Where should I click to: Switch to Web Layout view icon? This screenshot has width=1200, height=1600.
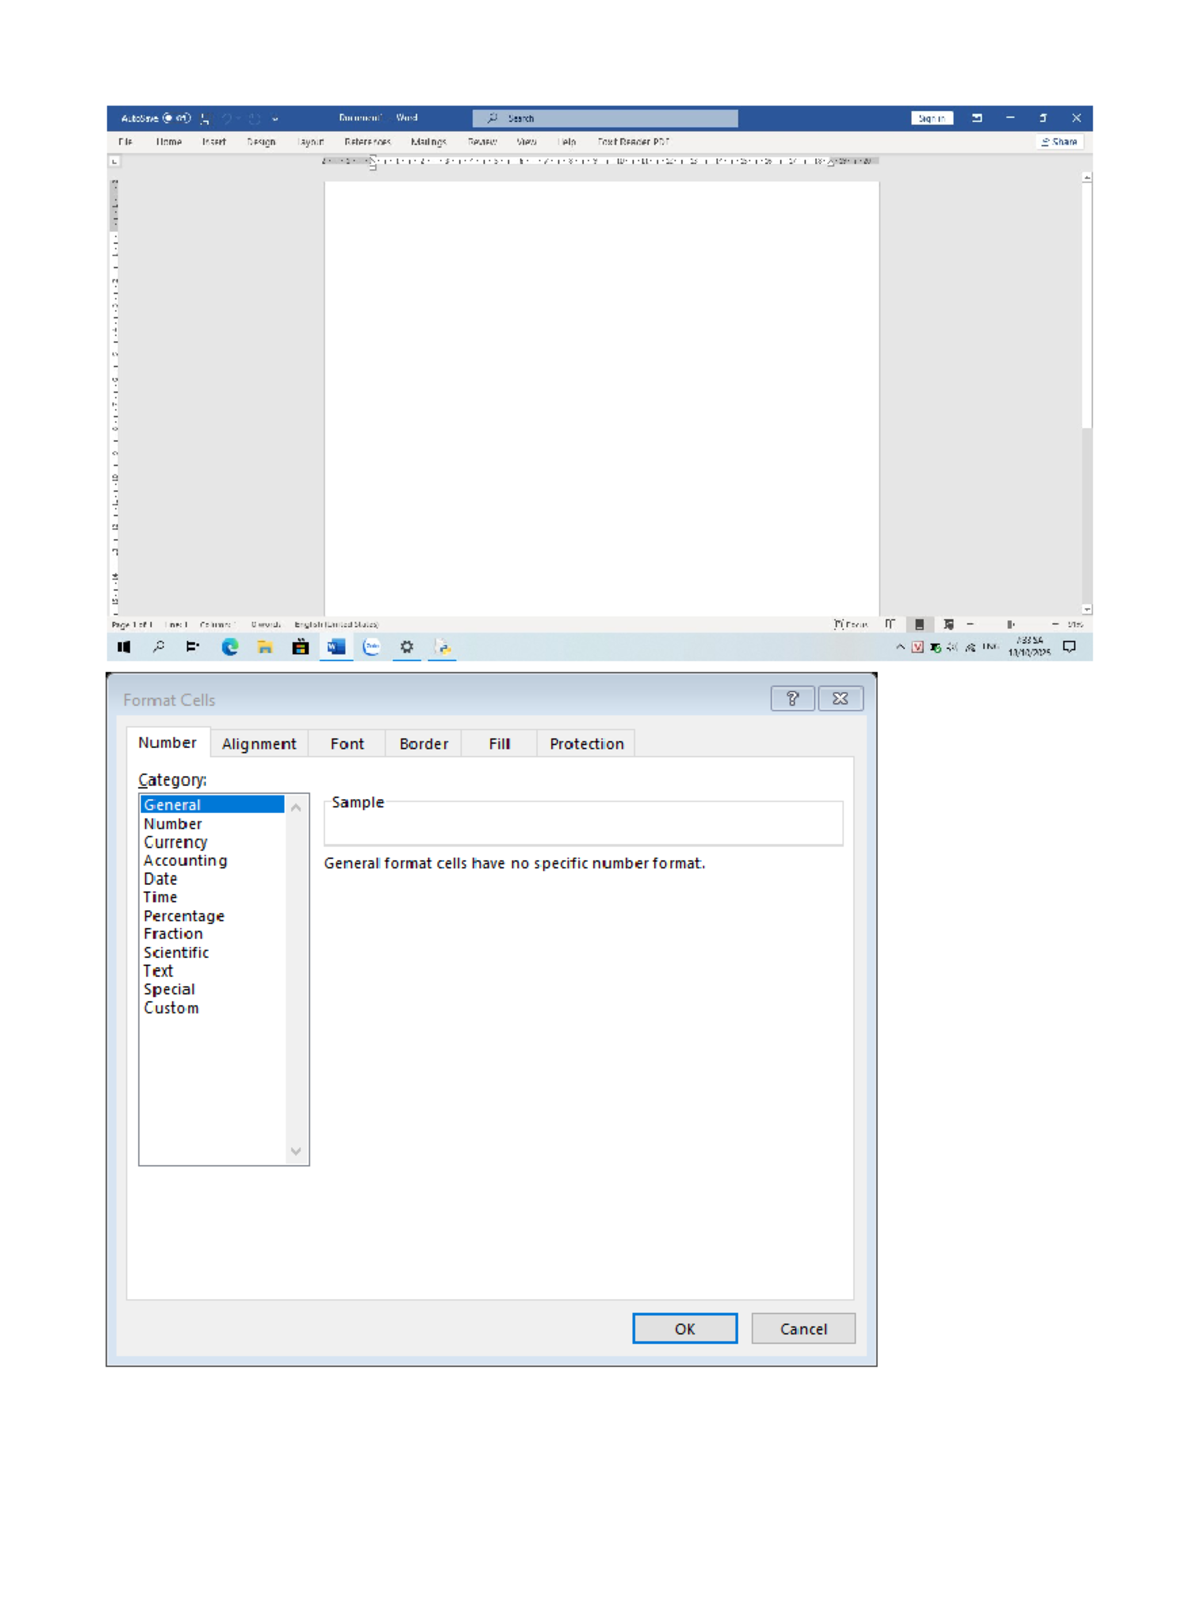[948, 624]
